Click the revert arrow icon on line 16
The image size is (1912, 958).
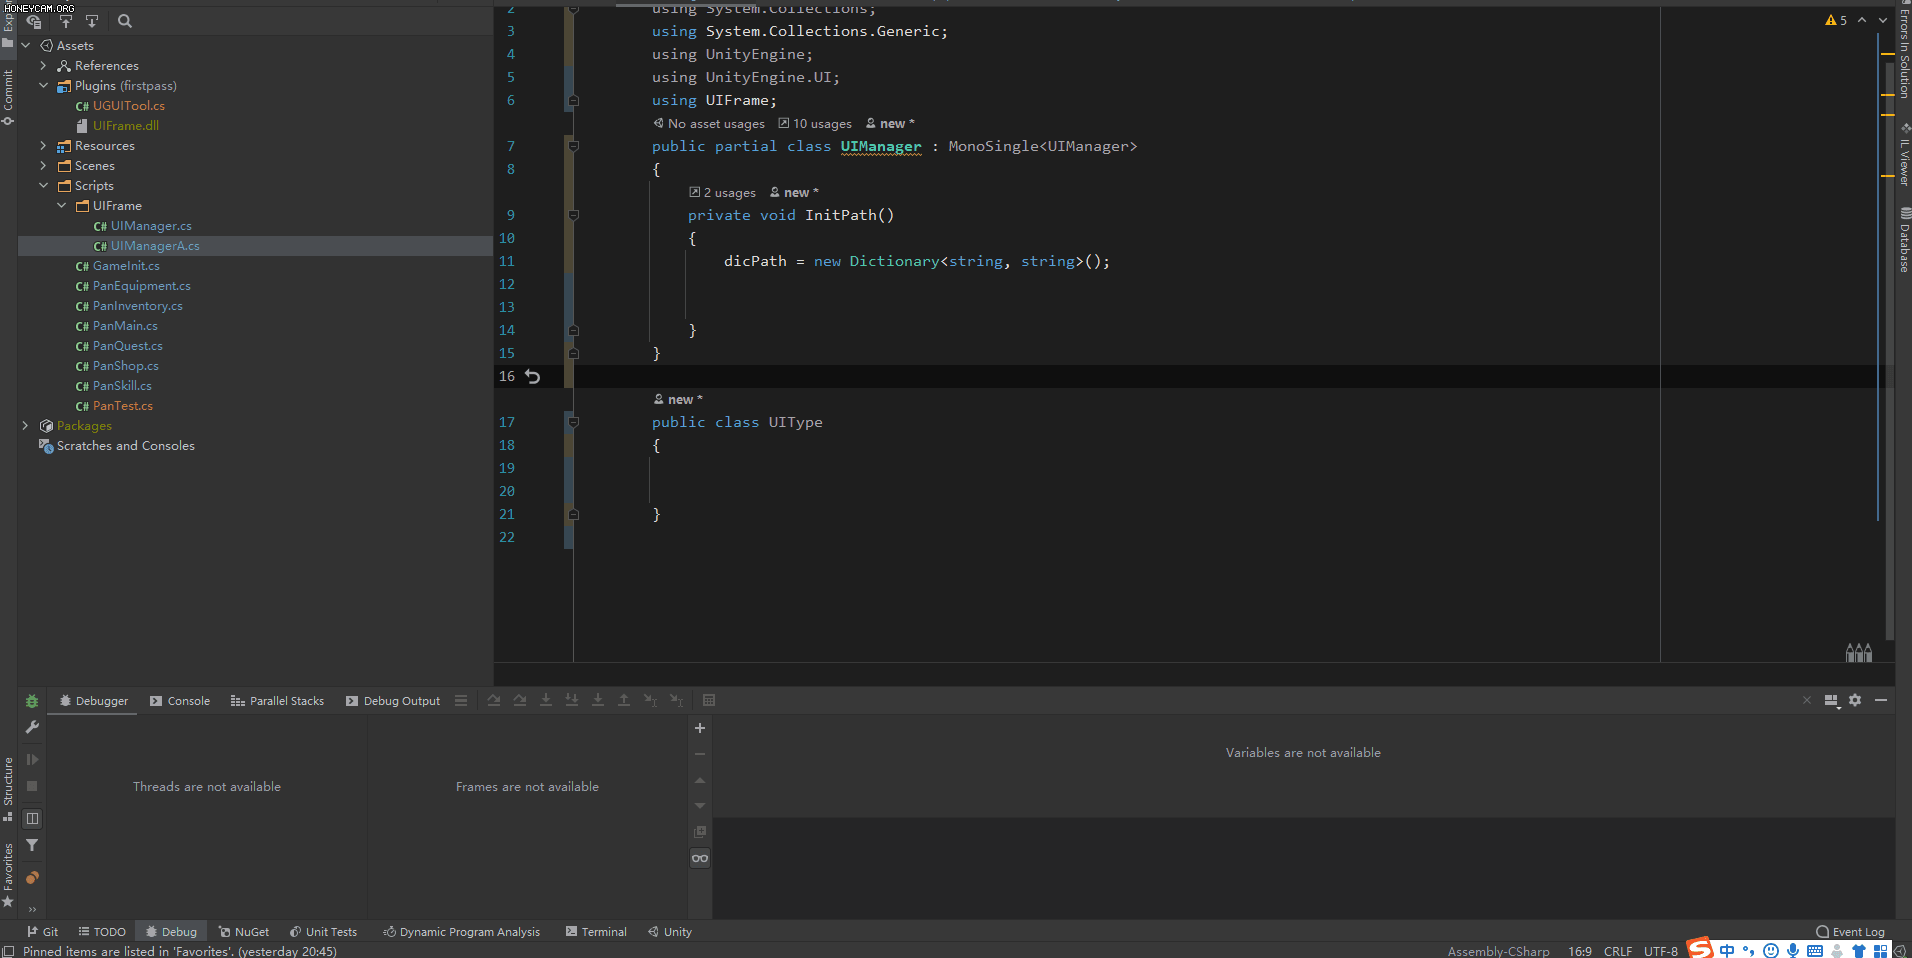click(x=533, y=376)
